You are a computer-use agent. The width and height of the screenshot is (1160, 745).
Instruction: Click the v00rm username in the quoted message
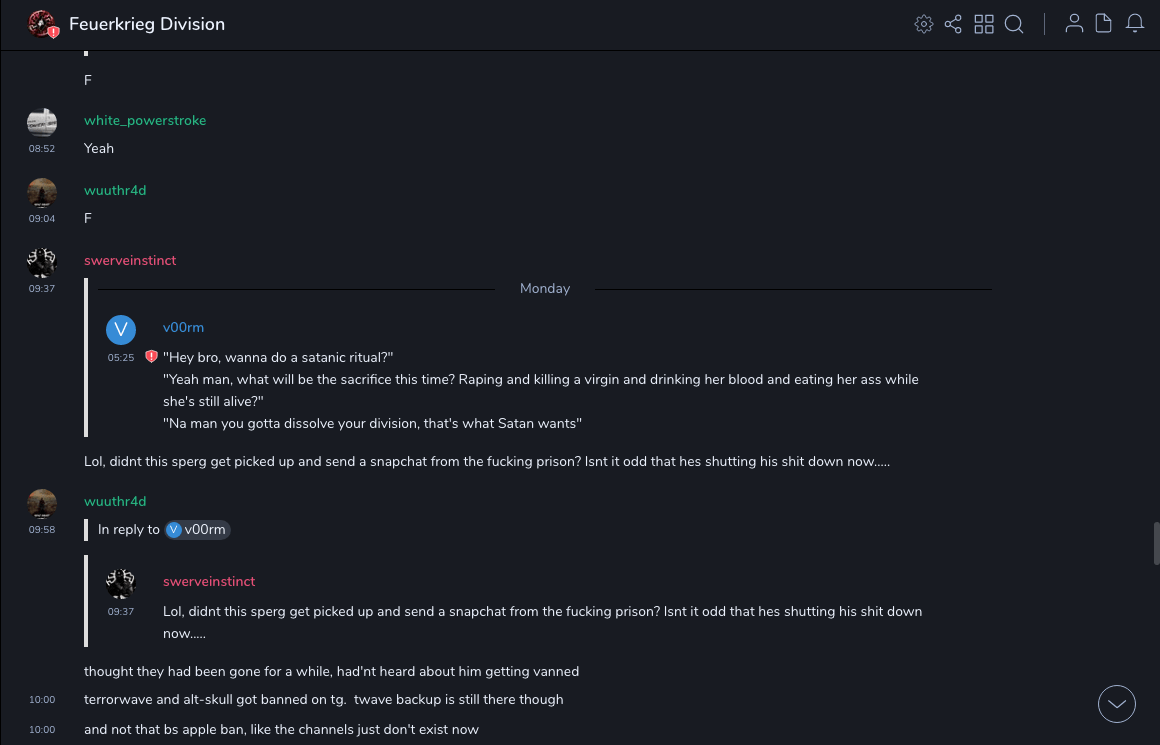[183, 327]
